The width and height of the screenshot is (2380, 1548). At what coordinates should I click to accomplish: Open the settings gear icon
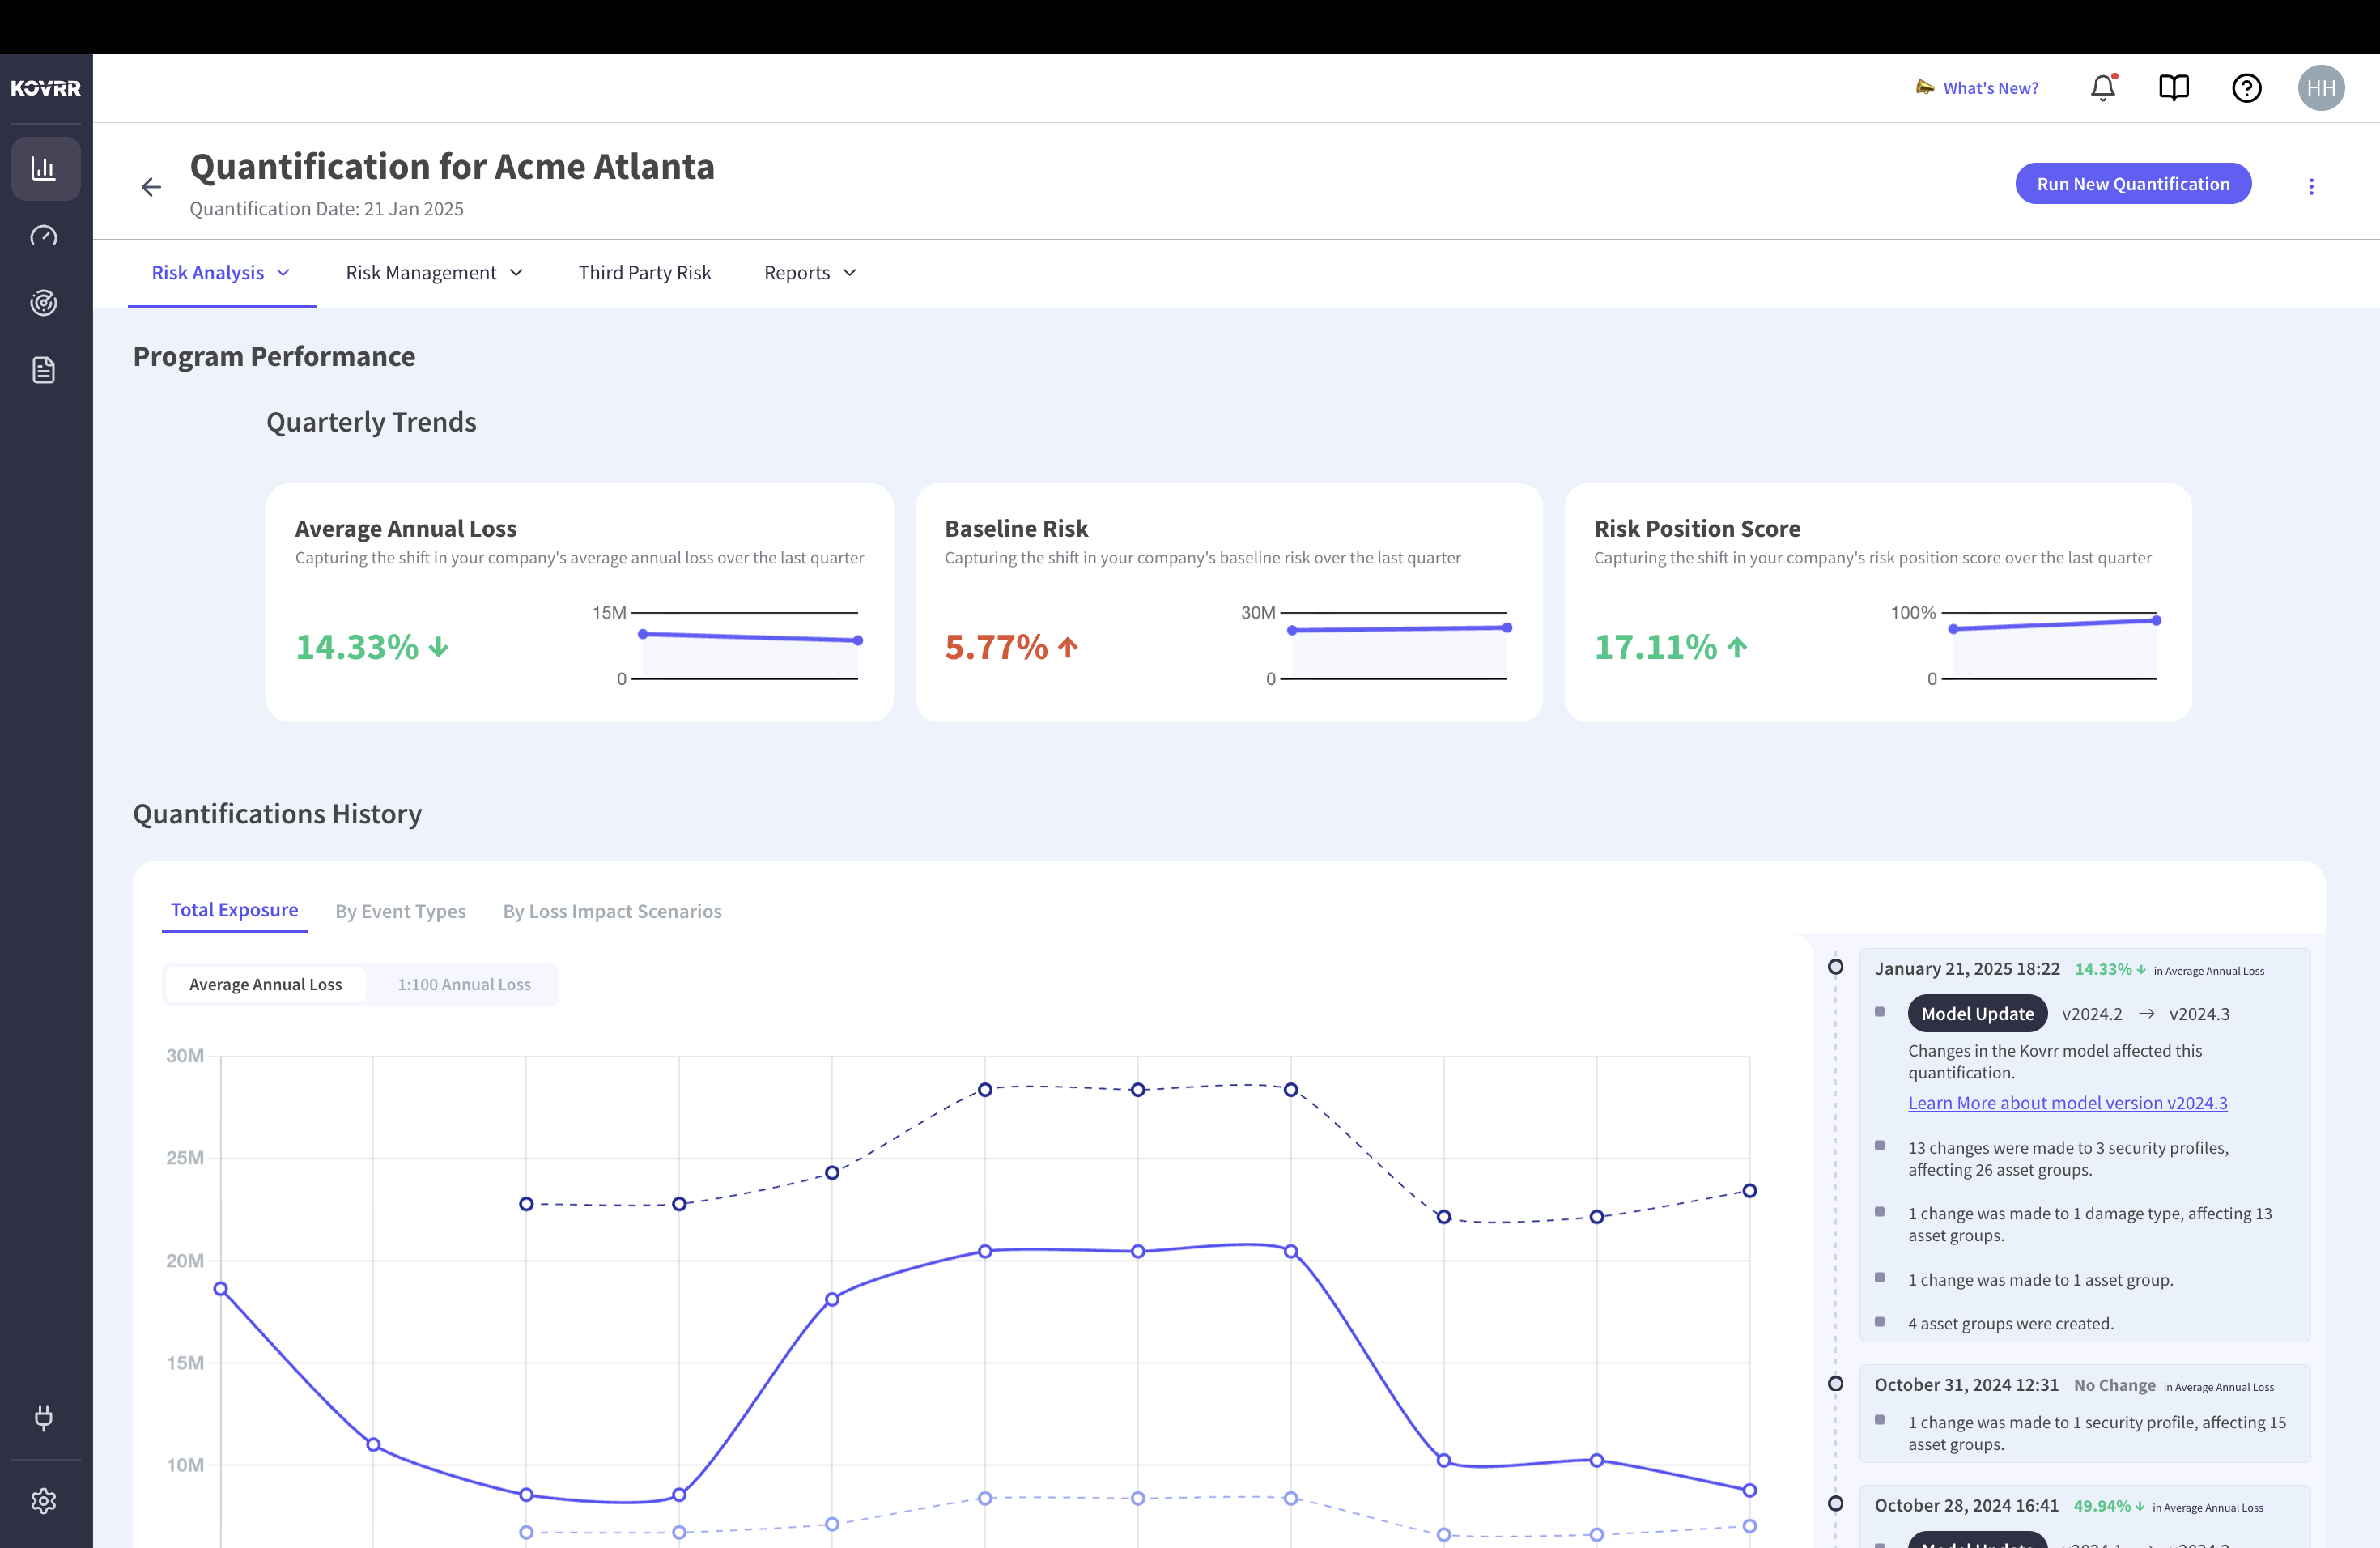click(44, 1500)
